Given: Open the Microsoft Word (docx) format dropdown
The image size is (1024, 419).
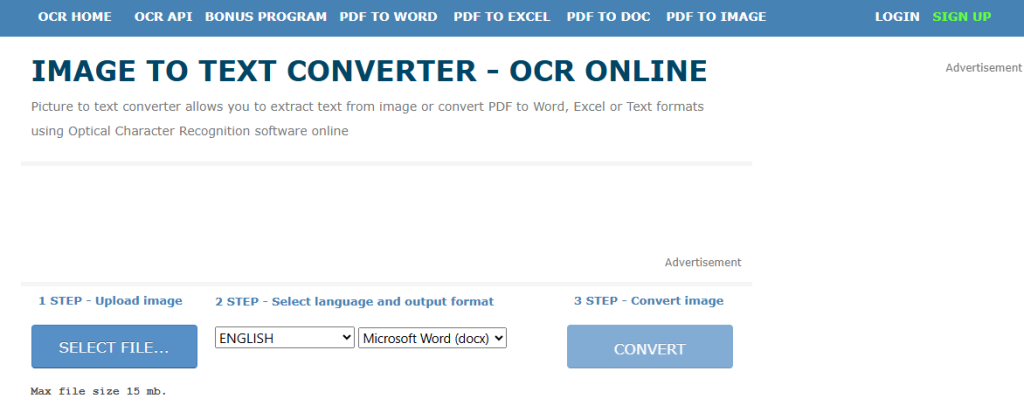Looking at the screenshot, I should [432, 338].
